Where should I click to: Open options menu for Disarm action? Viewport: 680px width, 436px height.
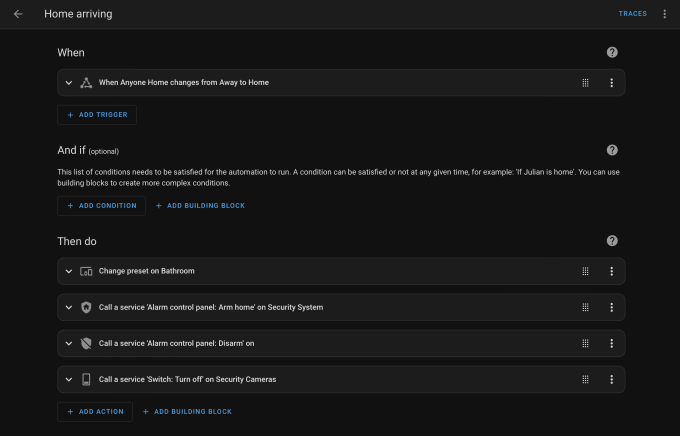[x=611, y=343]
